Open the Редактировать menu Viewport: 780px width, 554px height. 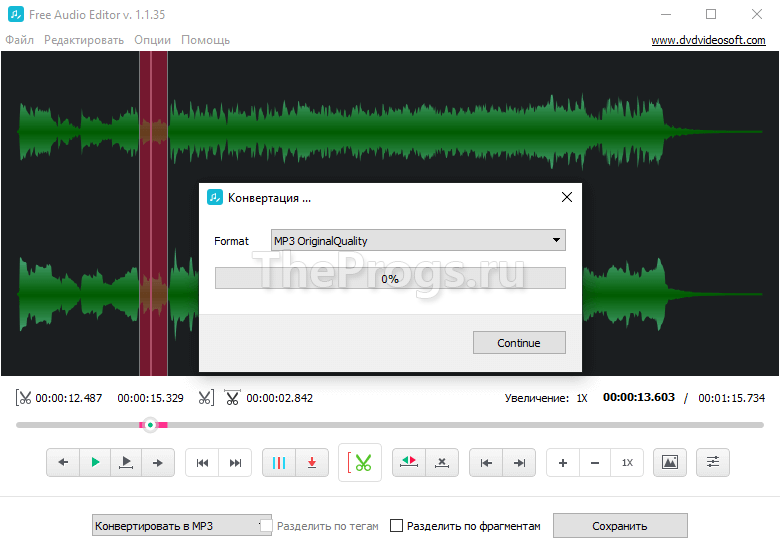(x=84, y=40)
